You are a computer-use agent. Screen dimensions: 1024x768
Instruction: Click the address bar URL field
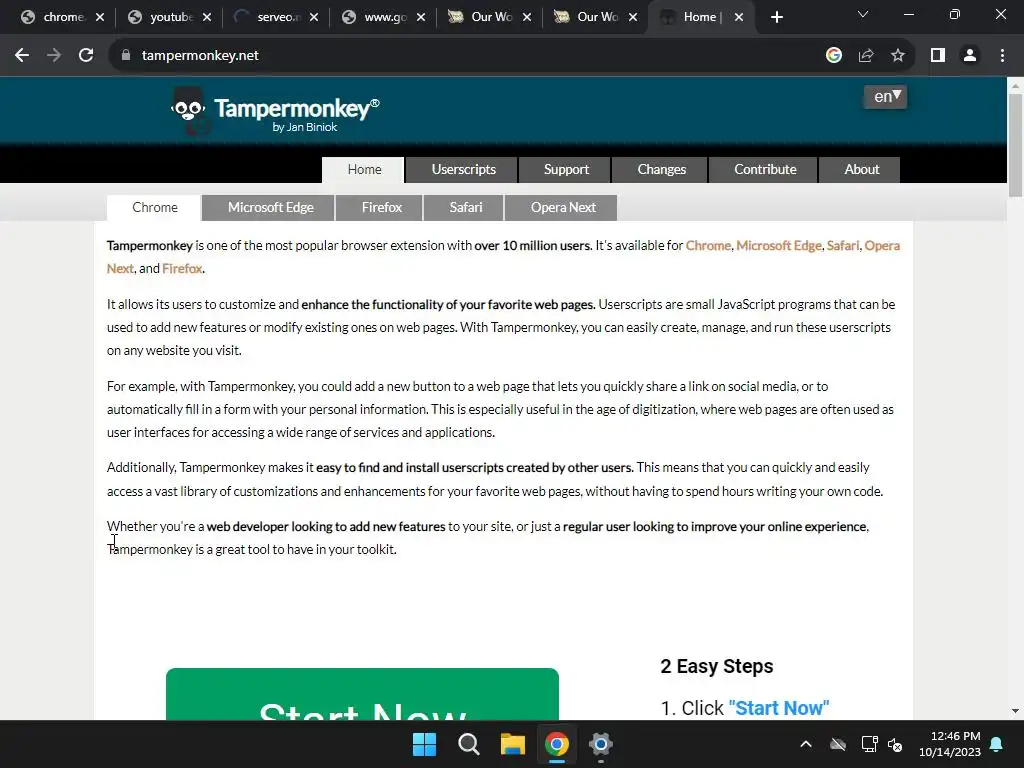click(x=470, y=56)
